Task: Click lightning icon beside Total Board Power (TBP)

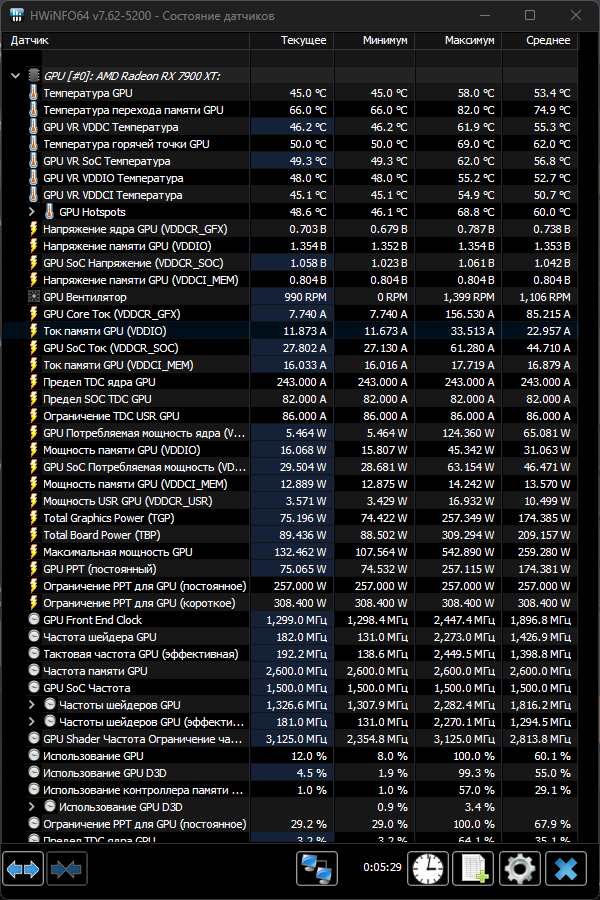Action: [x=34, y=535]
